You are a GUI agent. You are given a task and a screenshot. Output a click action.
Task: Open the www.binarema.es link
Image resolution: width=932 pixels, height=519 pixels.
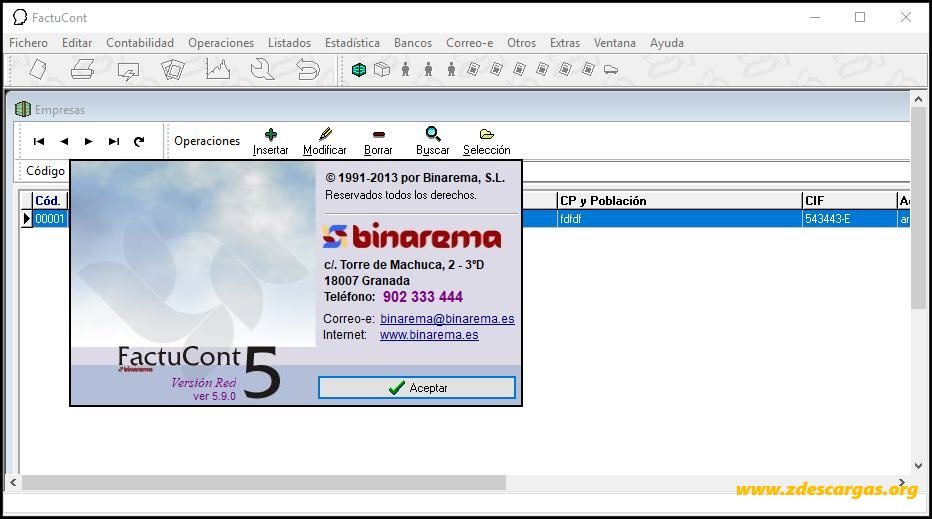[x=429, y=335]
